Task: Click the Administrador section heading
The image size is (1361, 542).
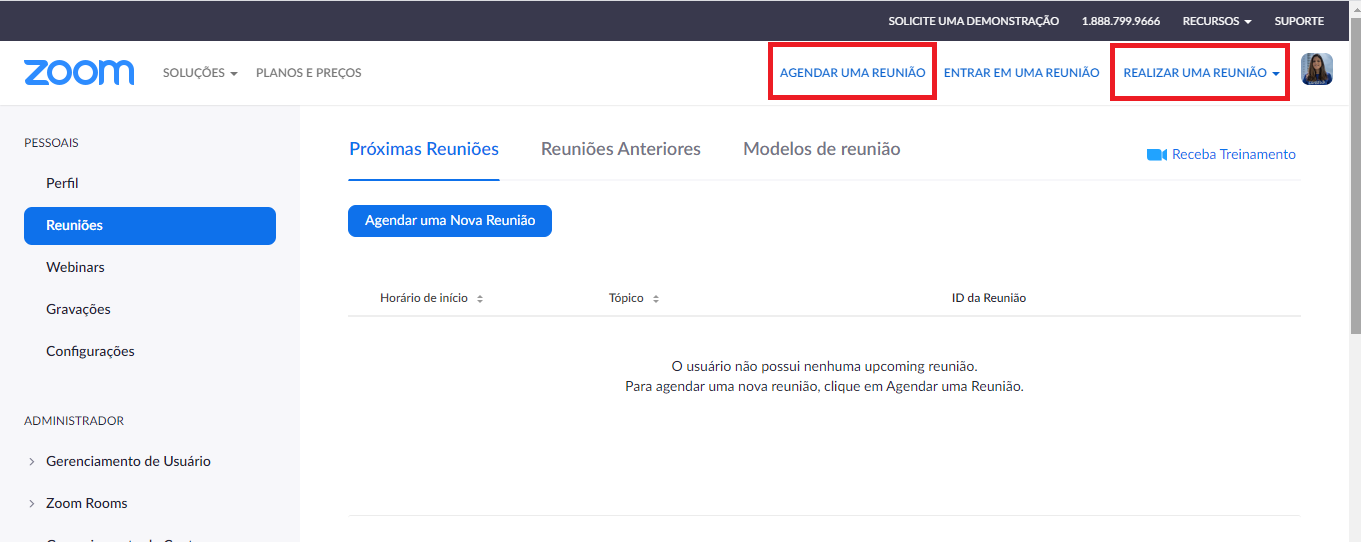Action: [74, 421]
